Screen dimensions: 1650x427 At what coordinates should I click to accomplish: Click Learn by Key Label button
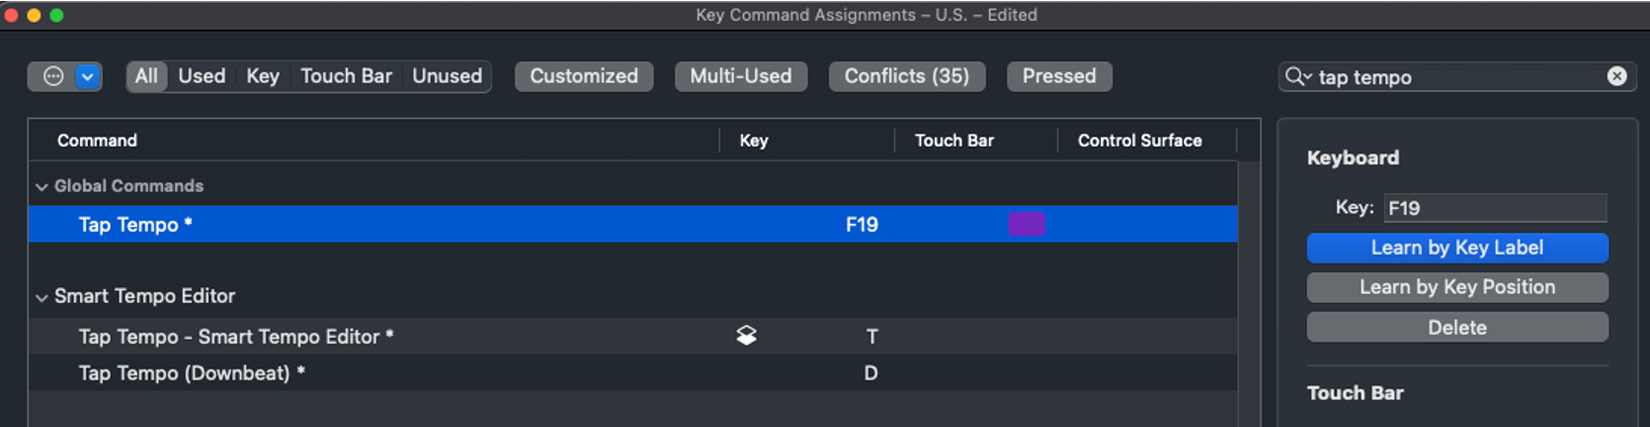[1457, 248]
